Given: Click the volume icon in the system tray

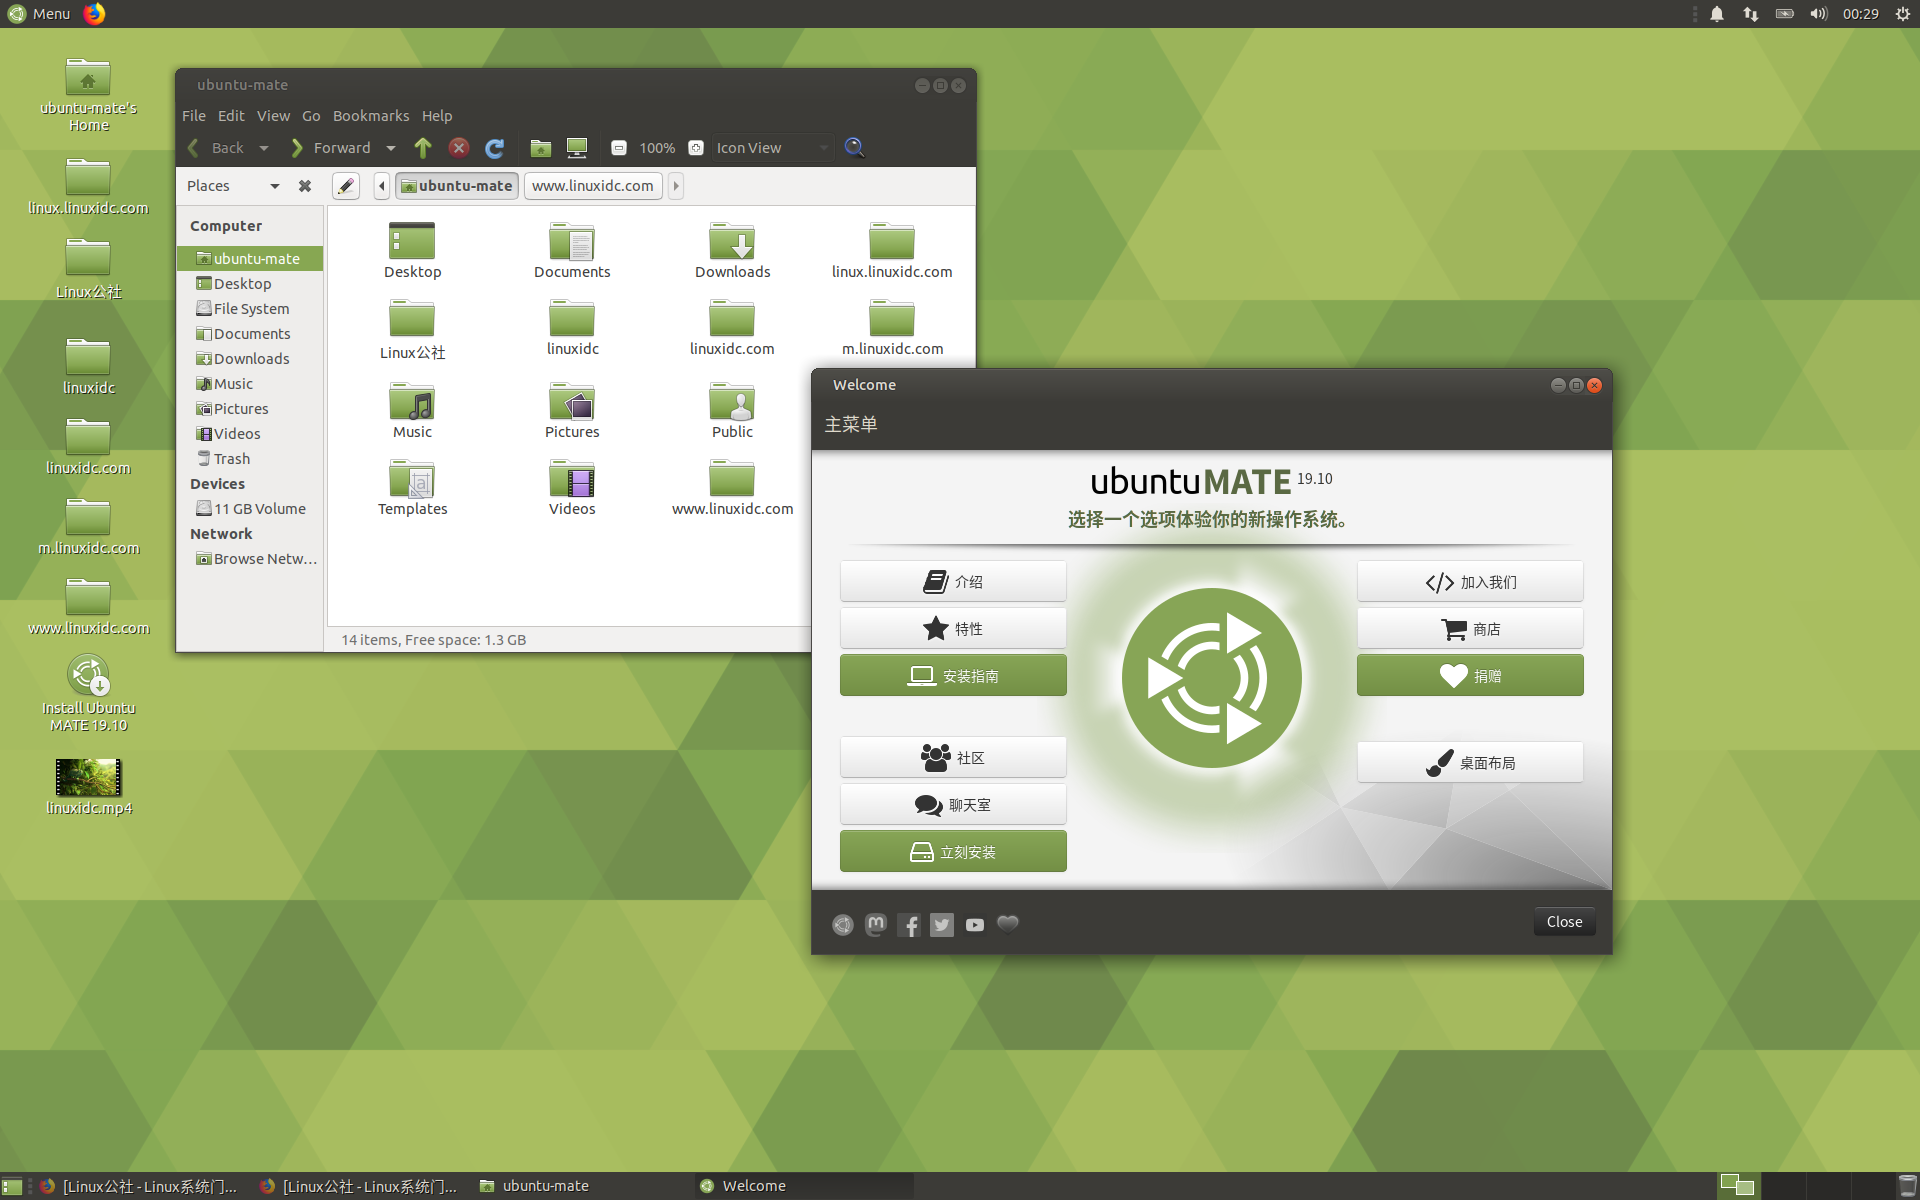Looking at the screenshot, I should (1818, 13).
